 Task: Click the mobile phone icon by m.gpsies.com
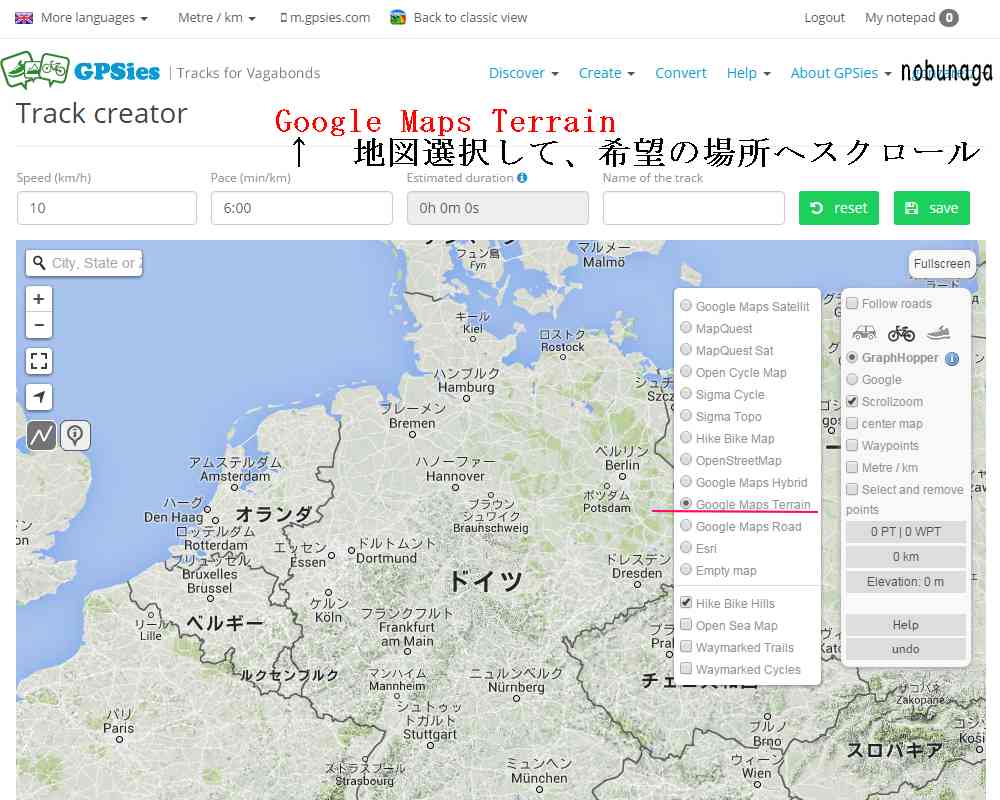point(284,18)
